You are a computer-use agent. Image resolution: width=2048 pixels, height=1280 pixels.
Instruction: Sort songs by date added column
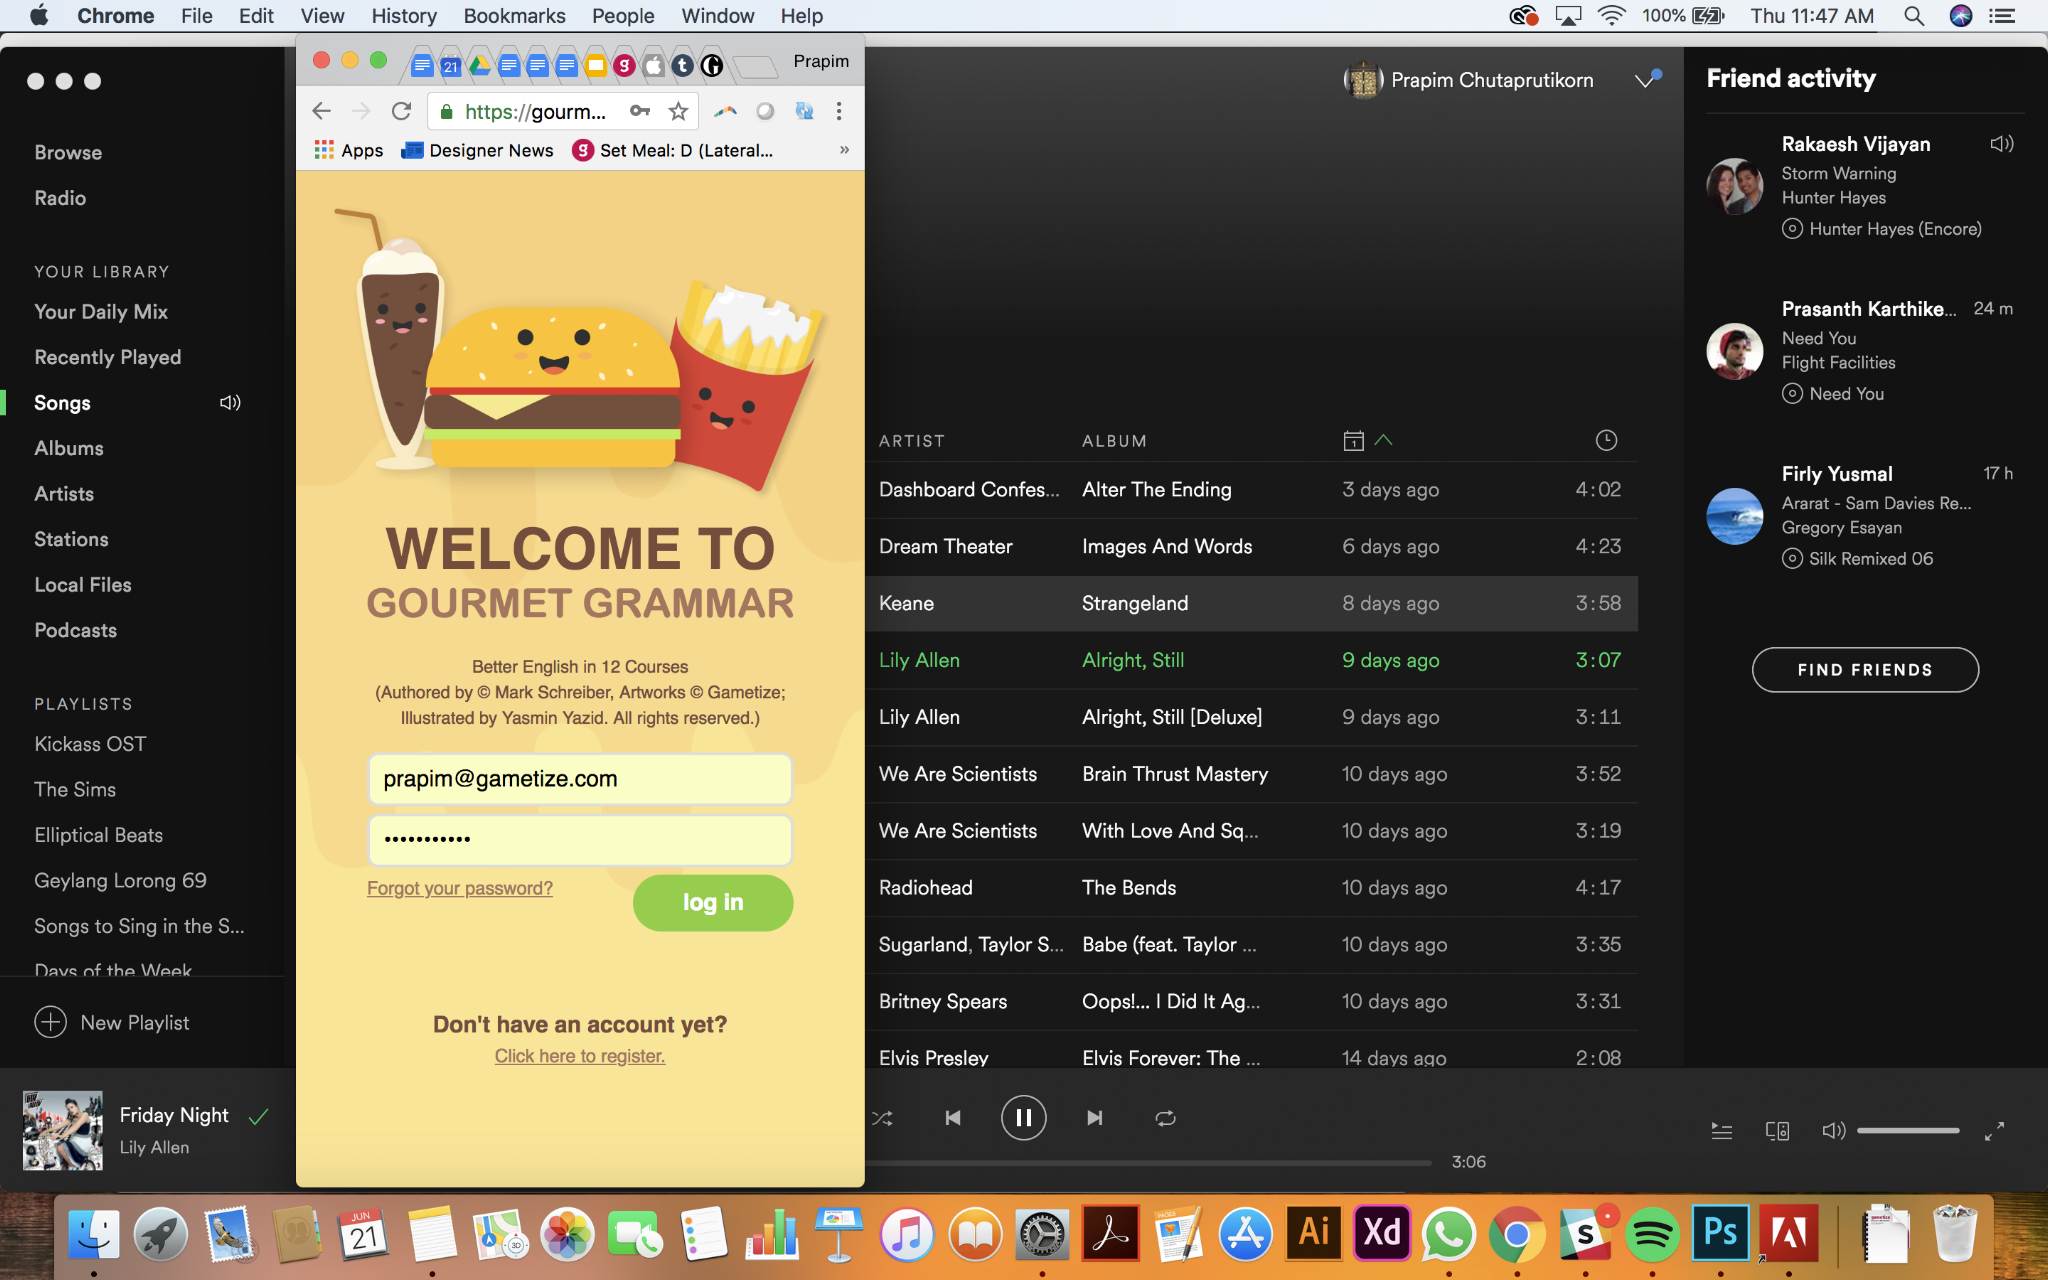pos(1367,440)
